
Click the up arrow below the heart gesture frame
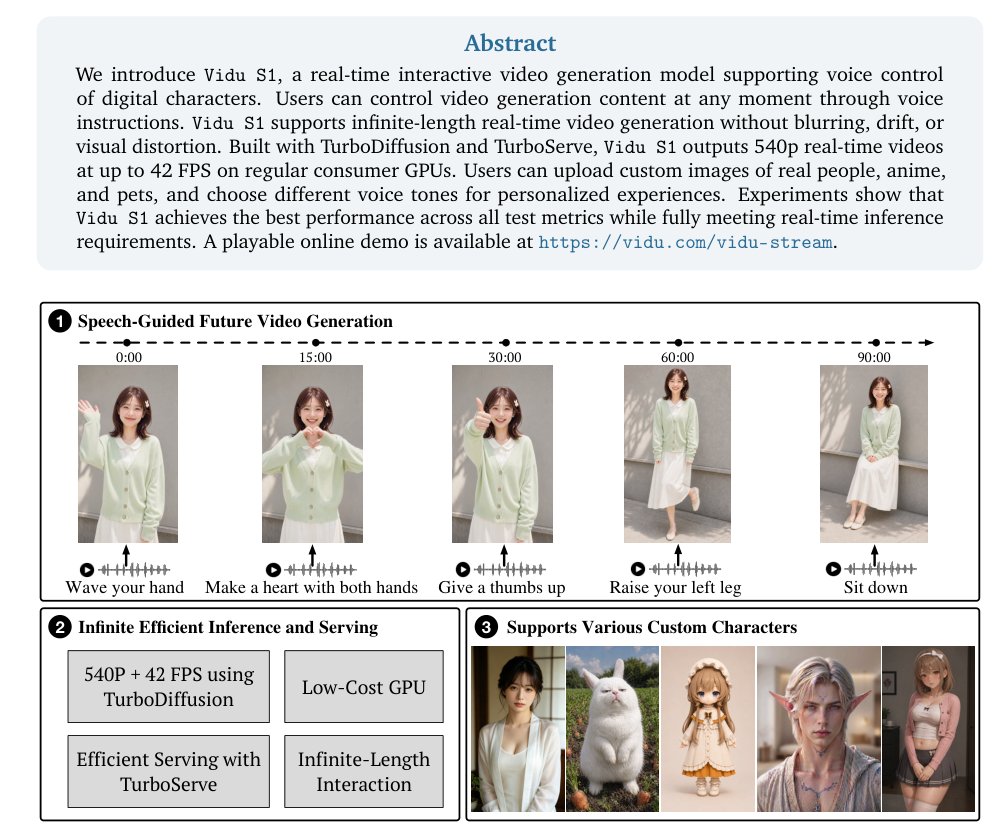(312, 555)
